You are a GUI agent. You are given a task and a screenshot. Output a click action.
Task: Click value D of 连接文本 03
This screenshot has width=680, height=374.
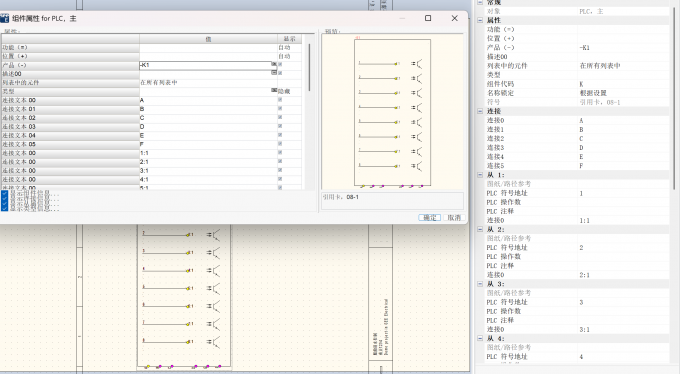[x=142, y=127]
